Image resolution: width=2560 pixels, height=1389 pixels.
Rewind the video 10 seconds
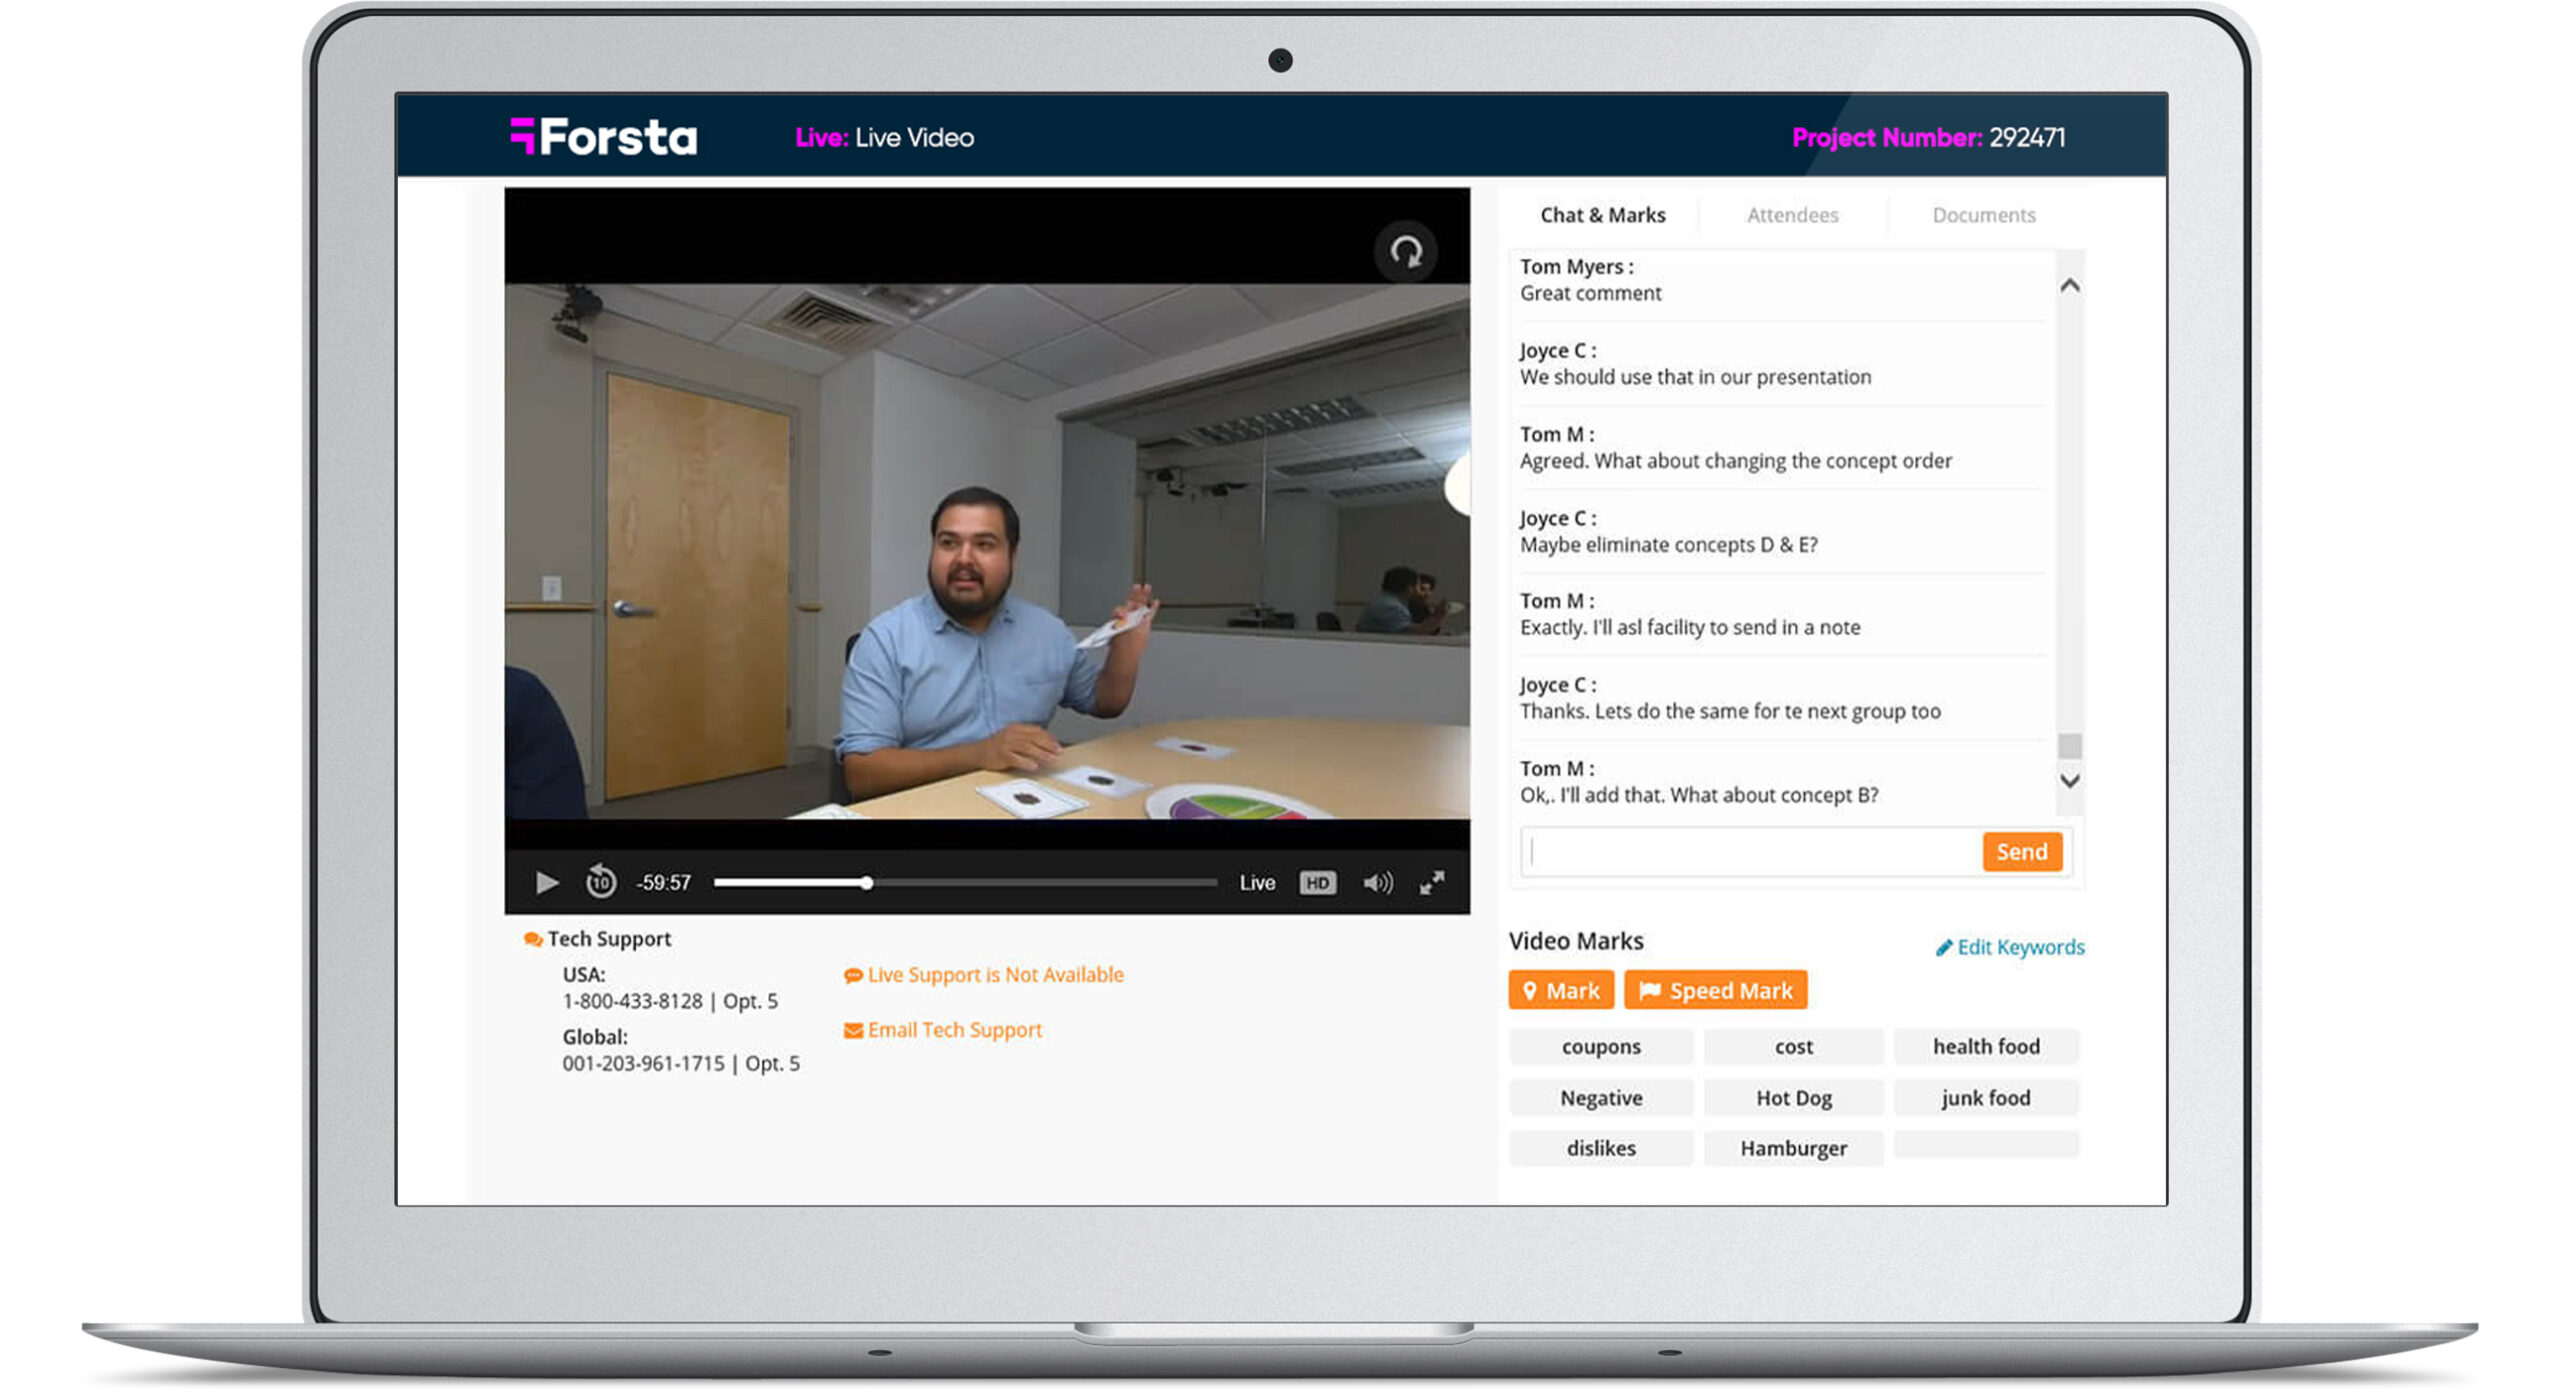600,882
